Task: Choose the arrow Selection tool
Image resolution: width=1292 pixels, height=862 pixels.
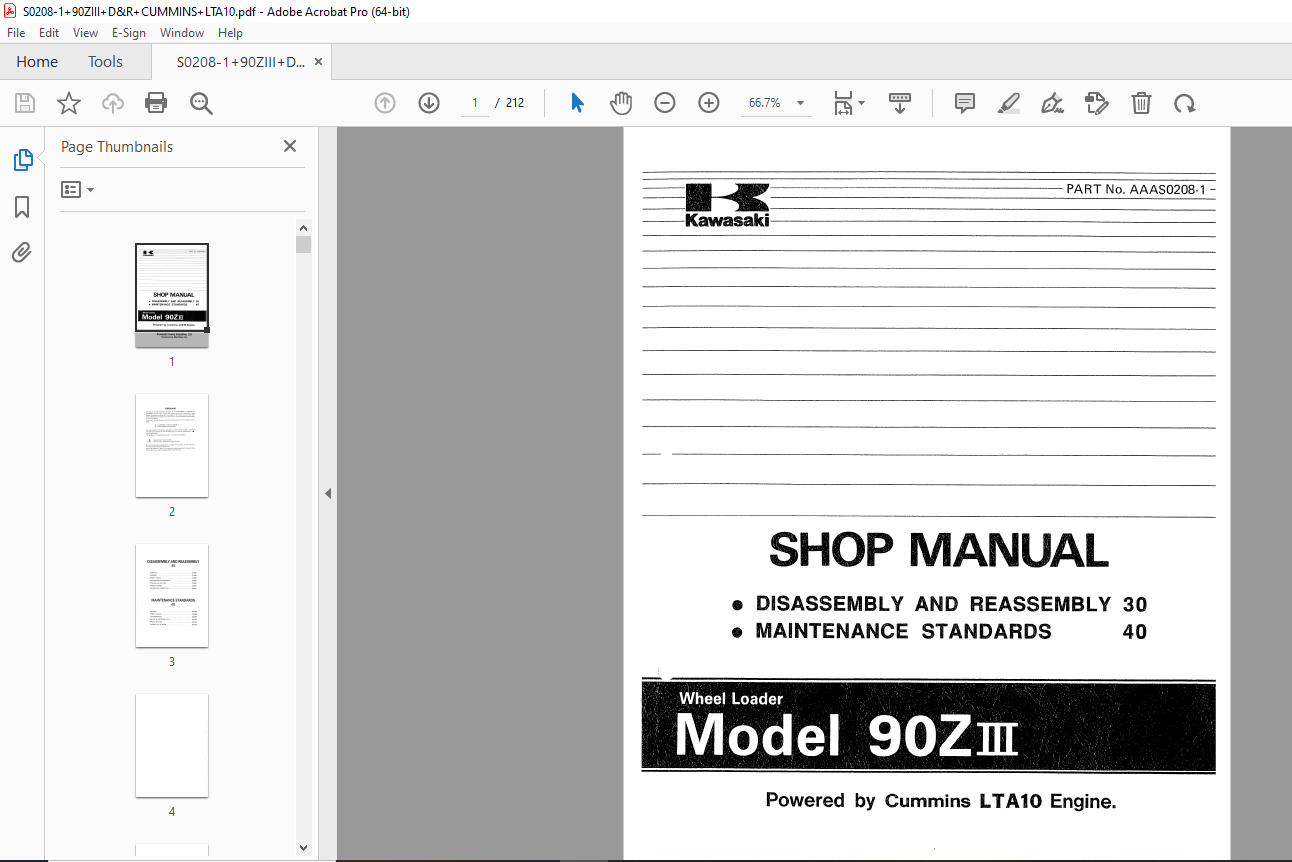Action: [577, 103]
